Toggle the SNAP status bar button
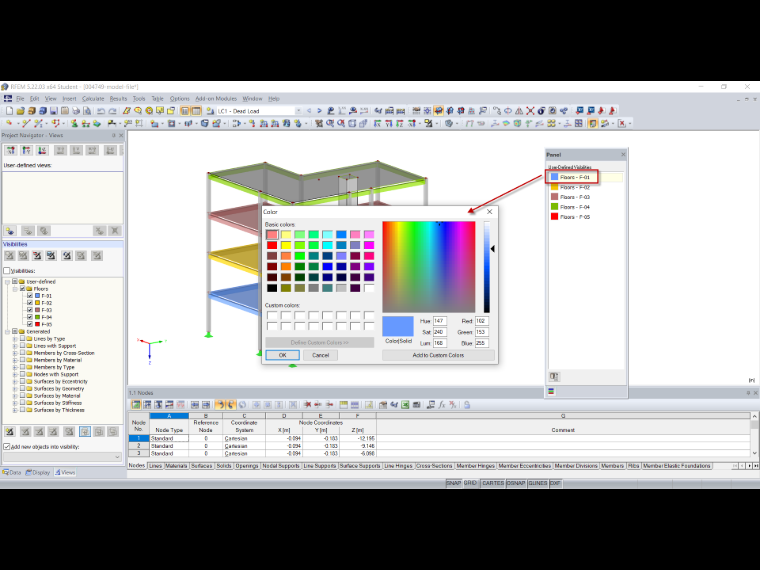The width and height of the screenshot is (760, 570). (x=454, y=483)
